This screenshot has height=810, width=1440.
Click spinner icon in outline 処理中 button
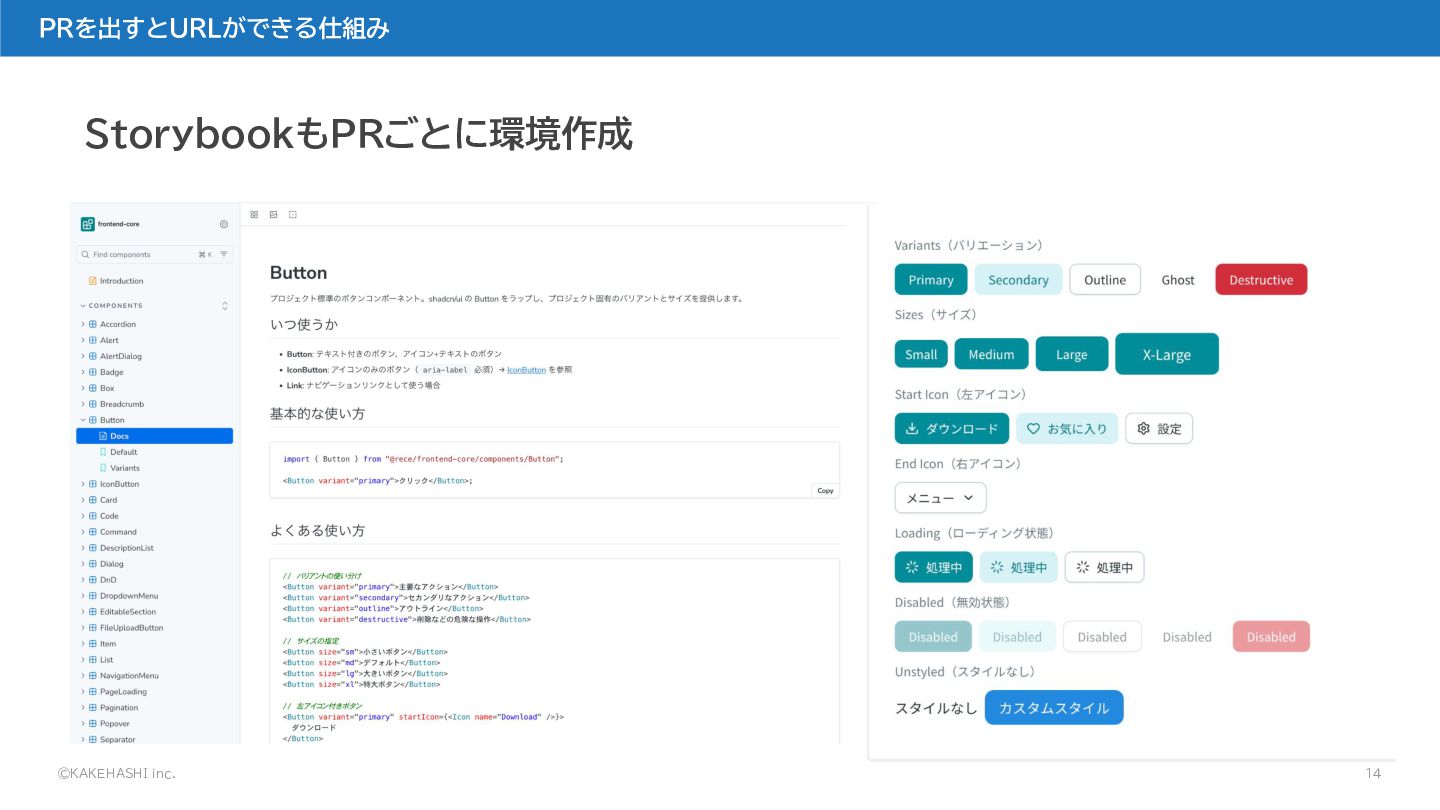(x=1082, y=567)
